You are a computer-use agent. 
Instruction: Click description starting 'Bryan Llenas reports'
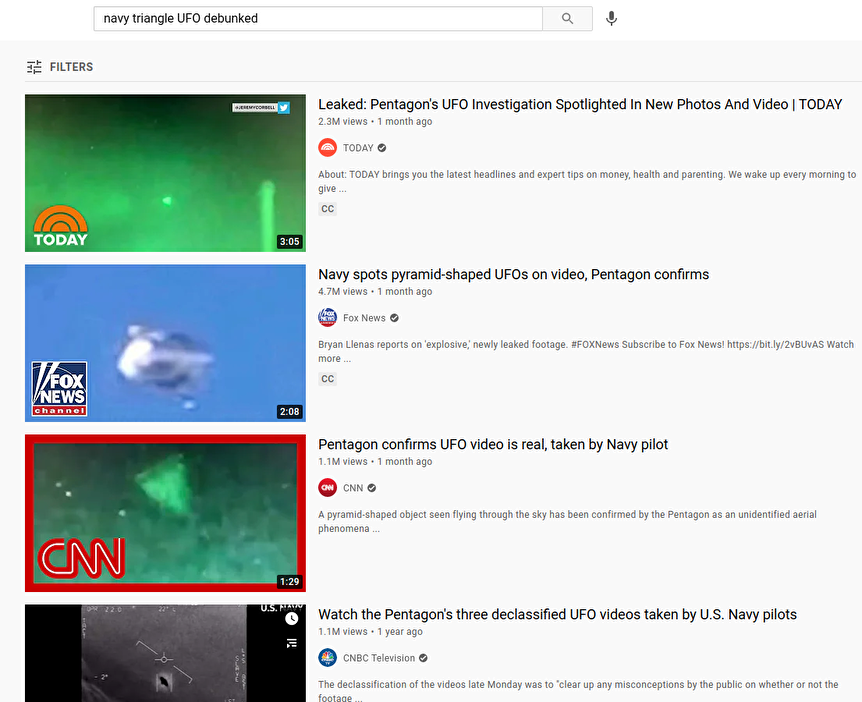(586, 351)
